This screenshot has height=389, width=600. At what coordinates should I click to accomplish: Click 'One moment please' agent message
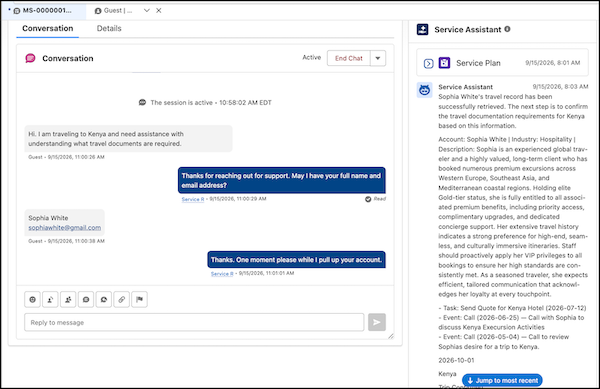click(297, 260)
